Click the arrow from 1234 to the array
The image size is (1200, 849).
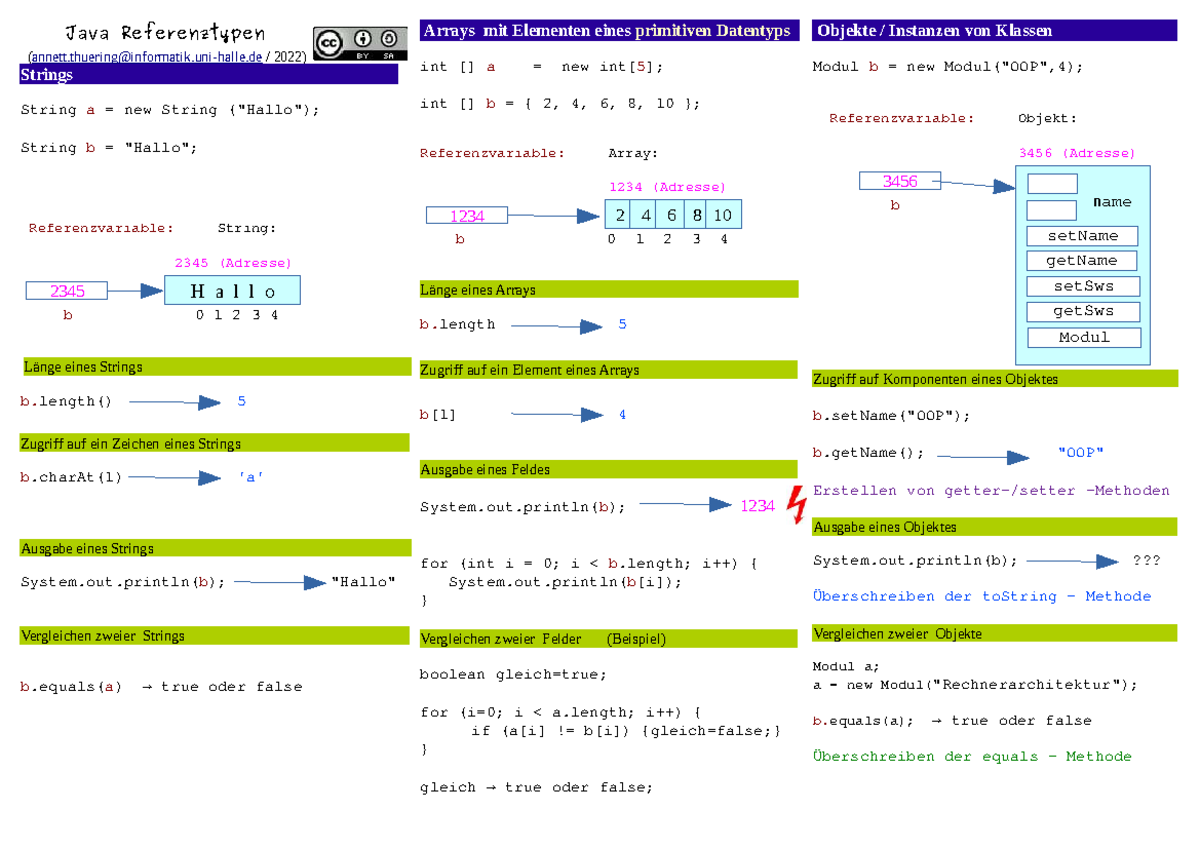[554, 215]
